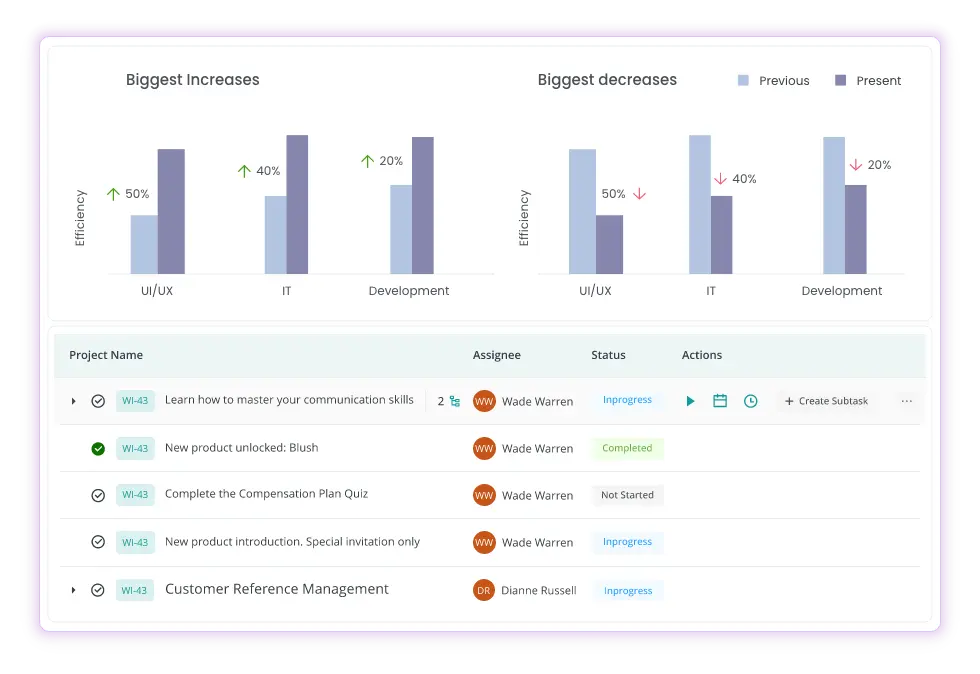Click the green up arrow beside 40%
This screenshot has width=980, height=674.
tap(244, 171)
